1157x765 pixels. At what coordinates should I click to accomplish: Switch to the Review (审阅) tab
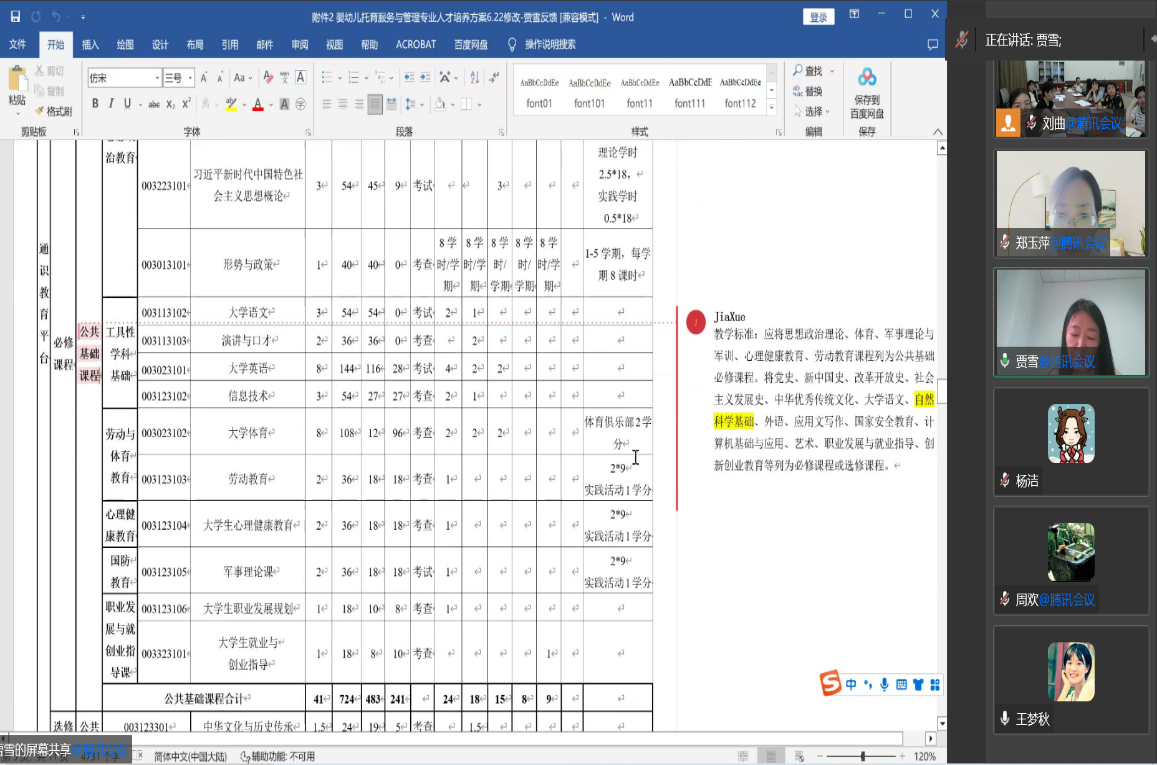pos(299,45)
